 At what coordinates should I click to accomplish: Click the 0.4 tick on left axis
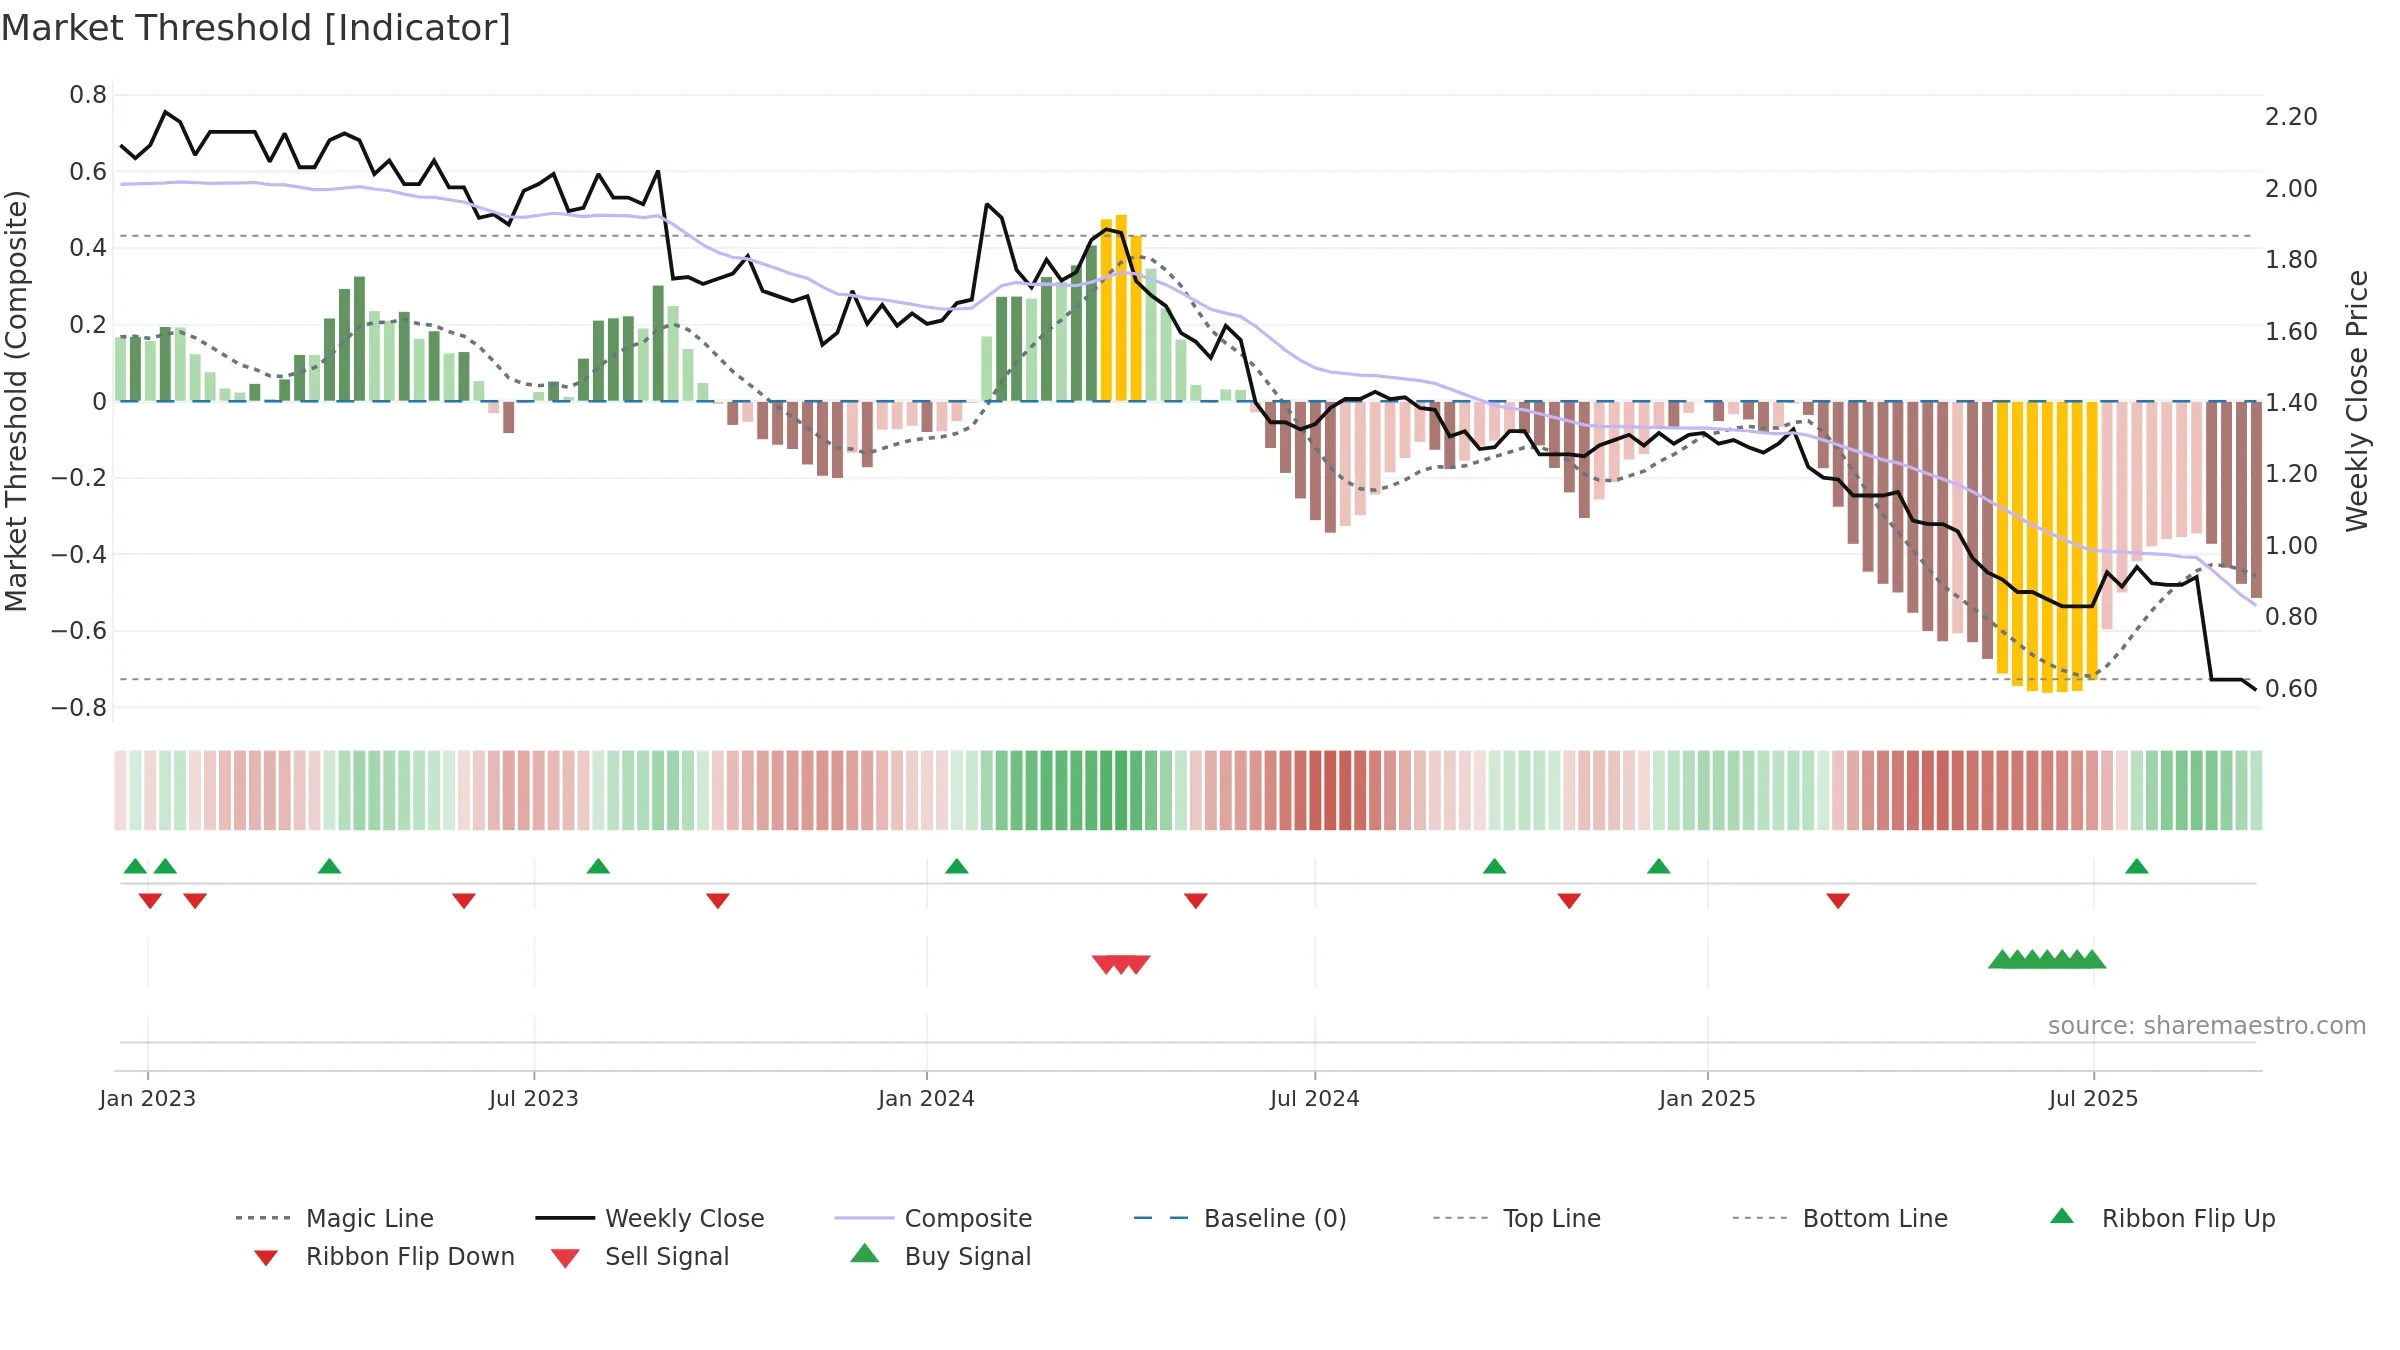88,248
